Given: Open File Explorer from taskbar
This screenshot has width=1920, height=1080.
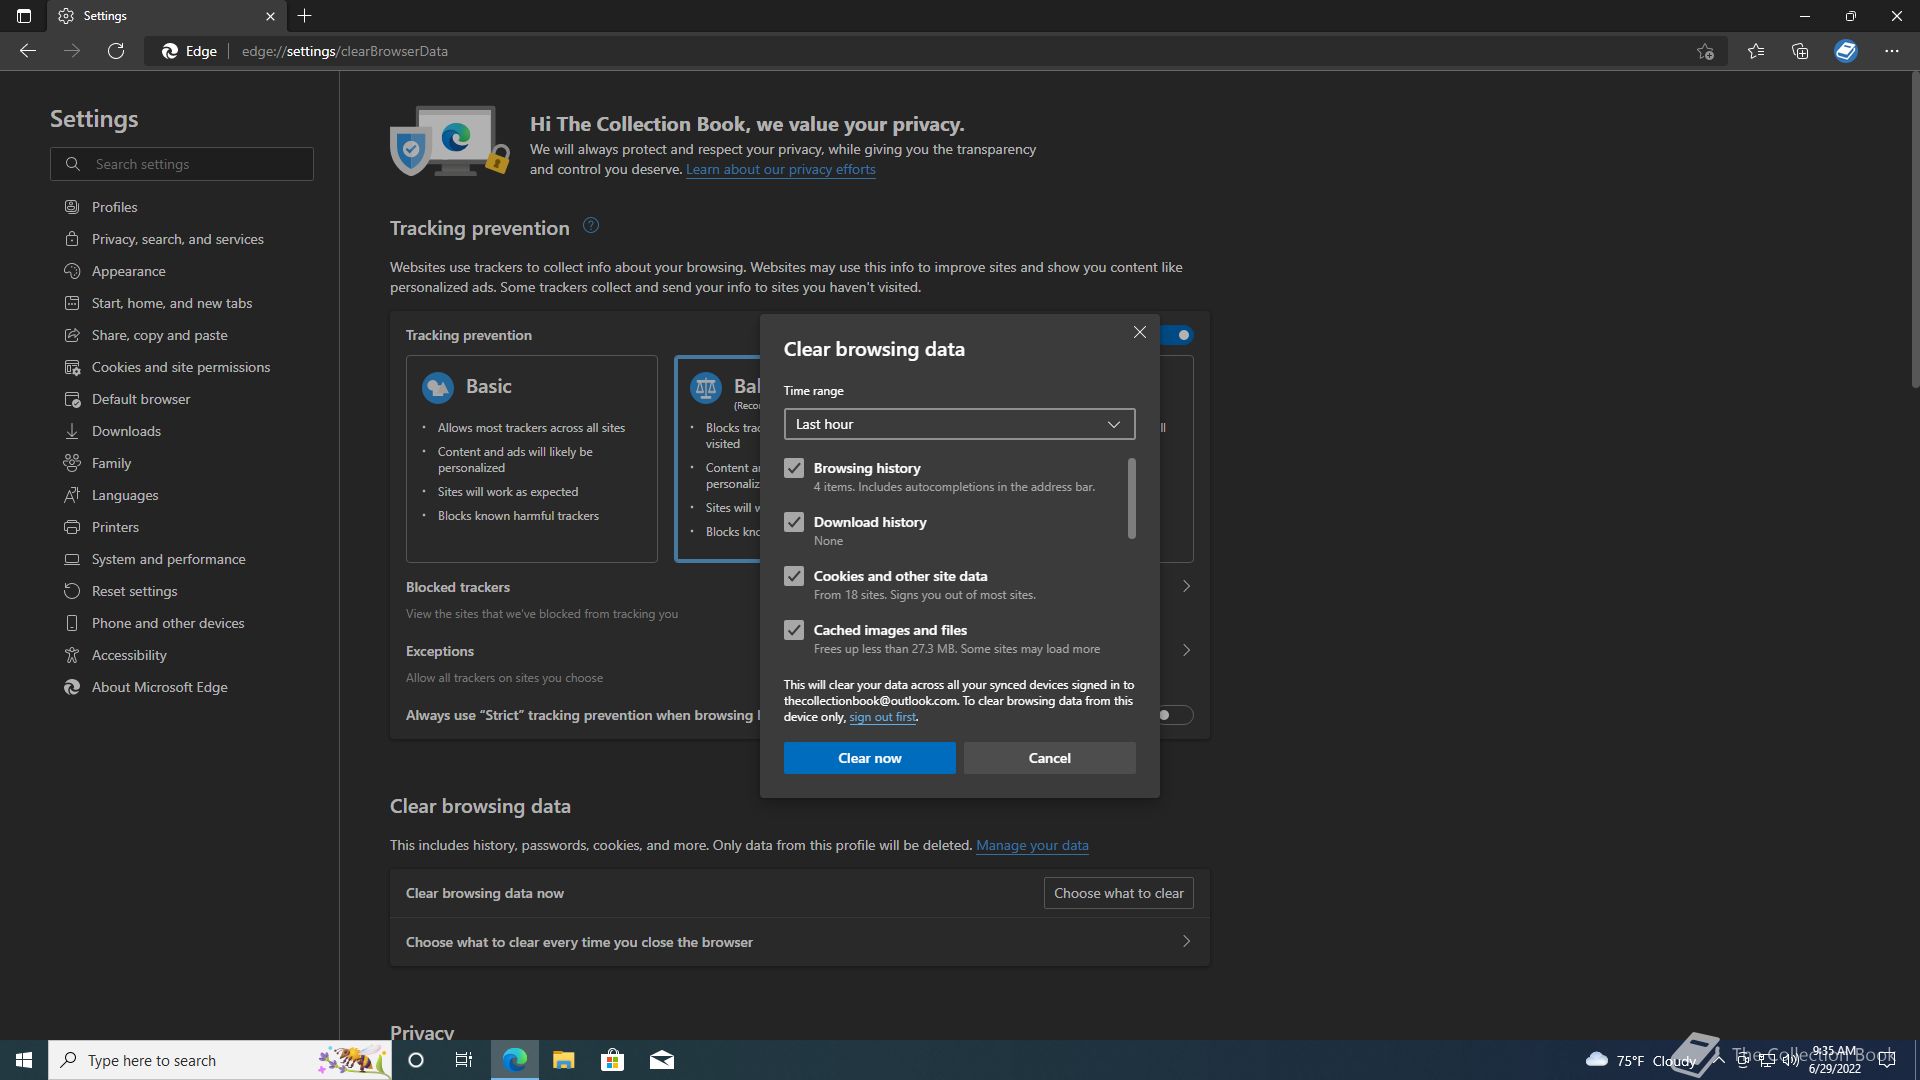Looking at the screenshot, I should coord(564,1060).
